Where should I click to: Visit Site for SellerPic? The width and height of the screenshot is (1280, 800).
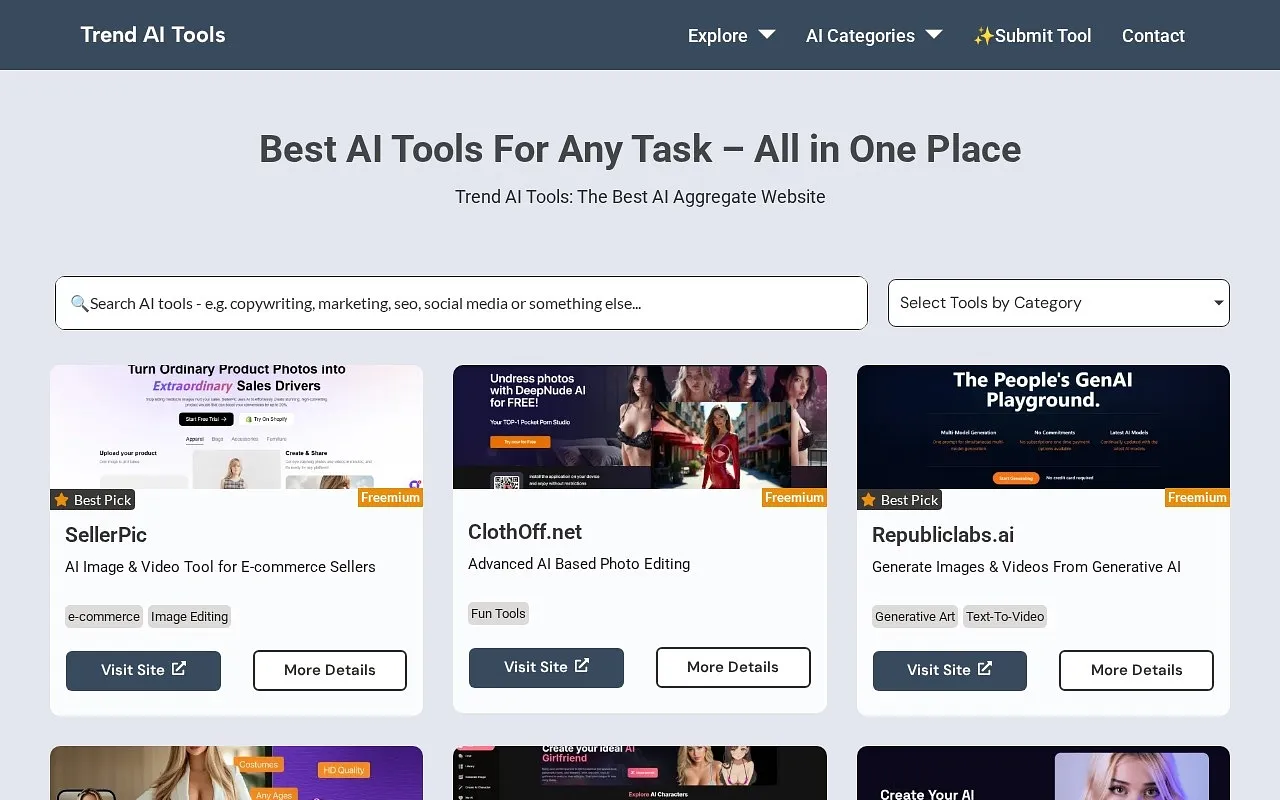(x=143, y=670)
